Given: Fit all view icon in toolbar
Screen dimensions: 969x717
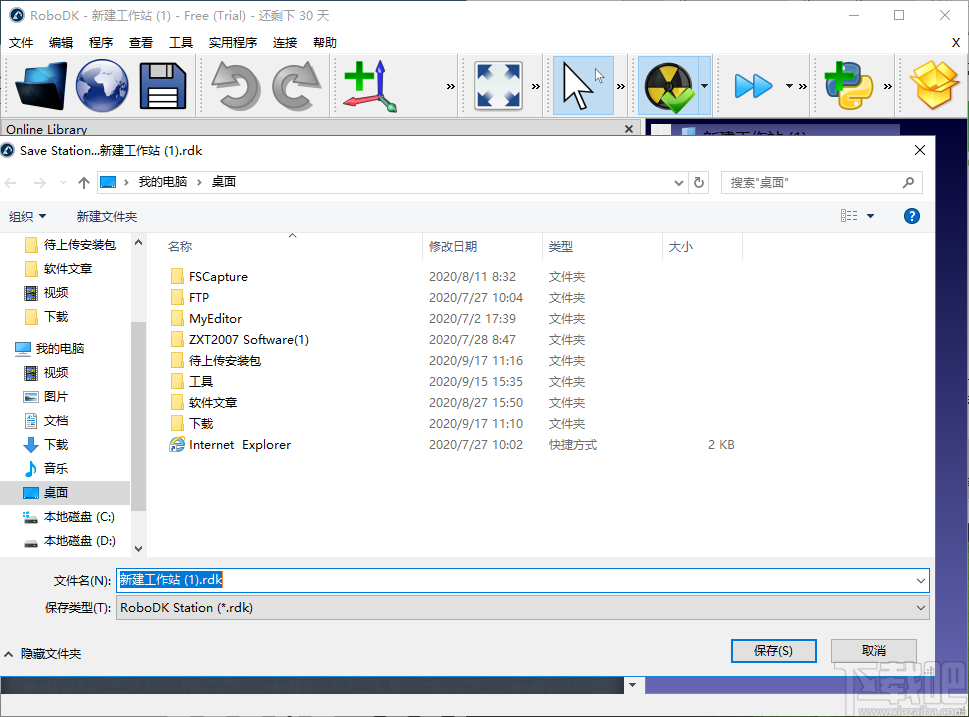Looking at the screenshot, I should click(x=498, y=86).
